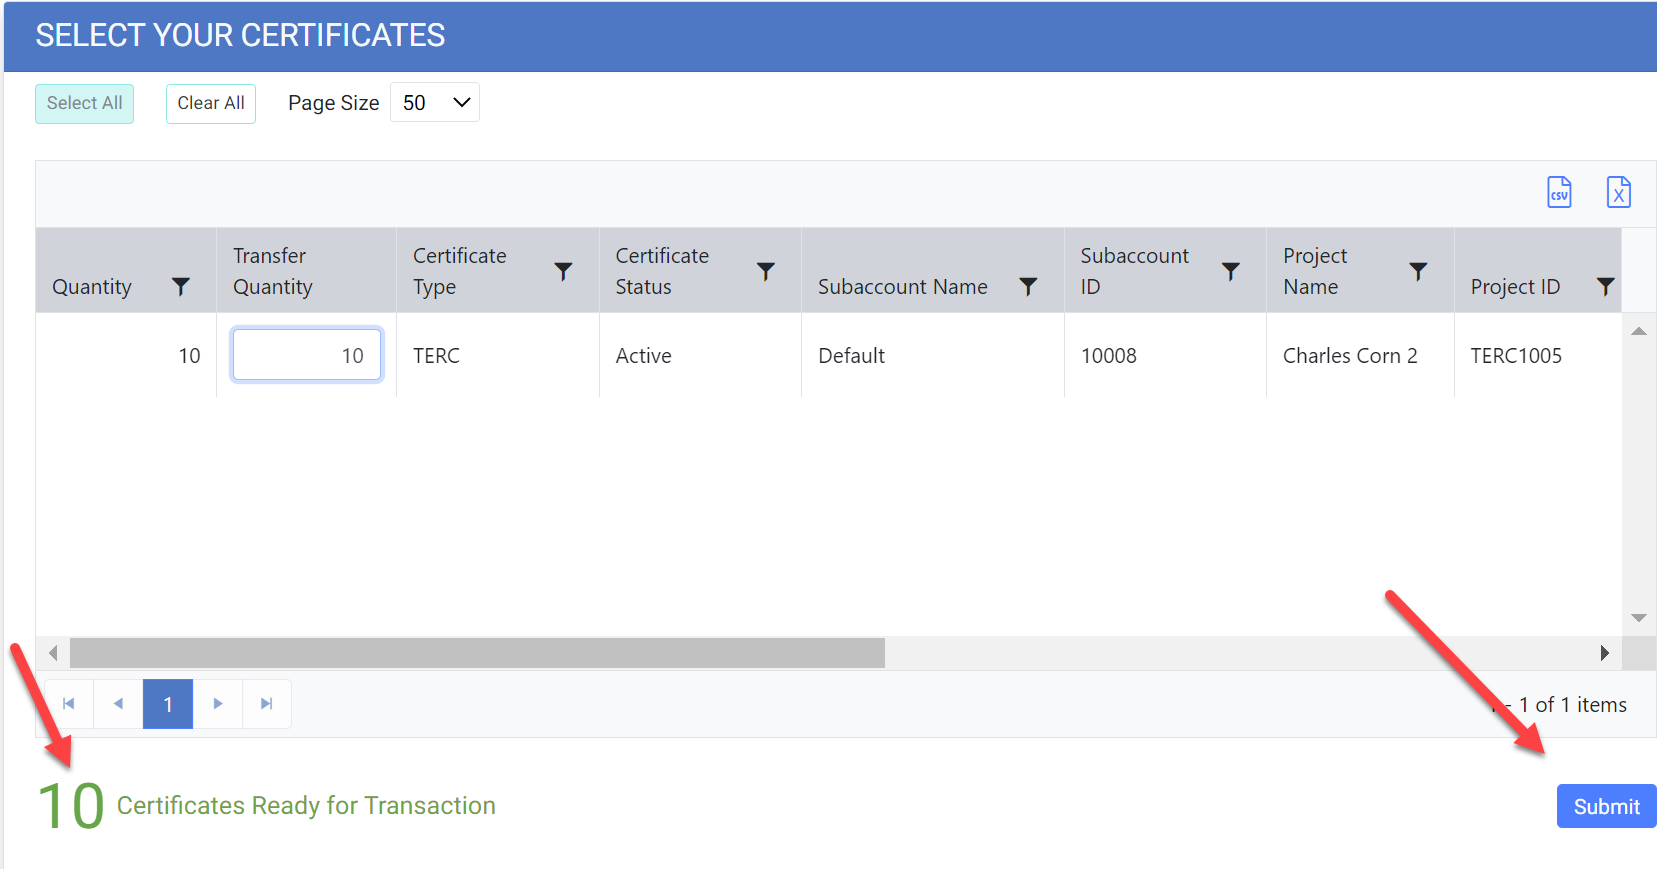Click the Clear All button

pyautogui.click(x=211, y=103)
